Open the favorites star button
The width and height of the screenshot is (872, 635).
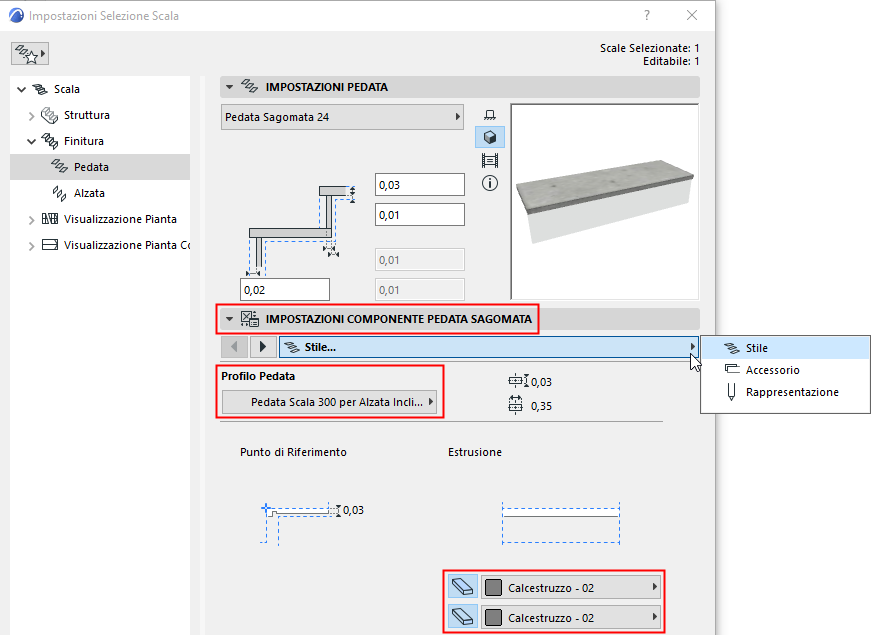point(29,54)
